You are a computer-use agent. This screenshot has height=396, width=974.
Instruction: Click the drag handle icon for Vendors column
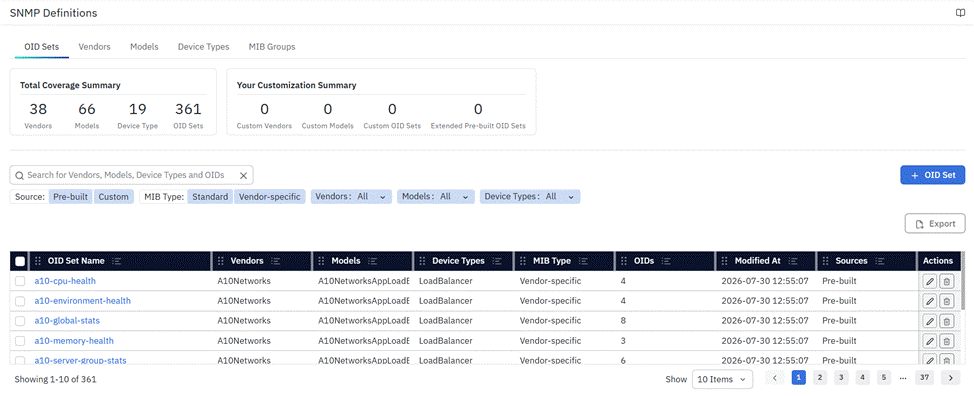click(221, 261)
